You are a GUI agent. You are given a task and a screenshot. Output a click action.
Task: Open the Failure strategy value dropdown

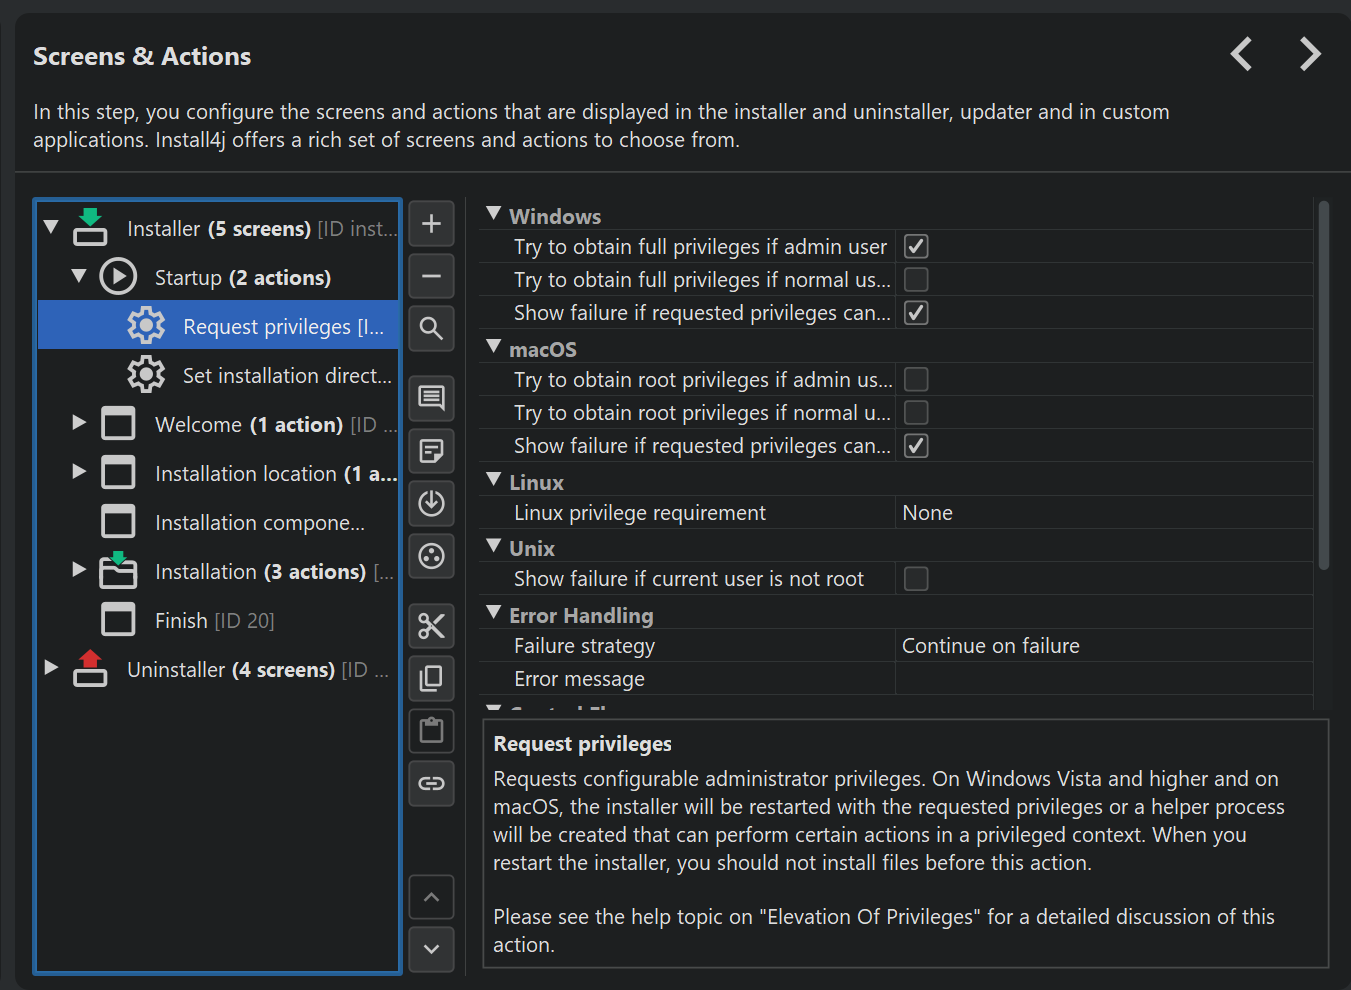pyautogui.click(x=1102, y=646)
